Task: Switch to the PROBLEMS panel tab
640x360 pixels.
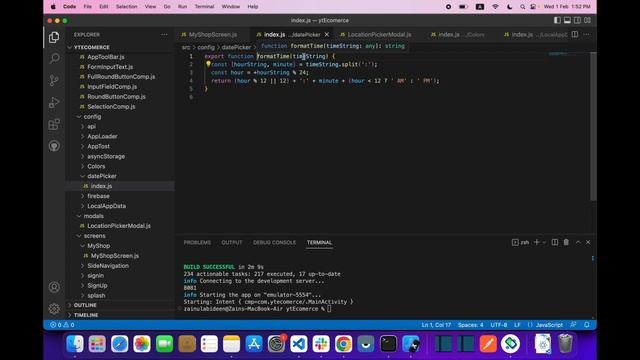Action: click(x=197, y=242)
